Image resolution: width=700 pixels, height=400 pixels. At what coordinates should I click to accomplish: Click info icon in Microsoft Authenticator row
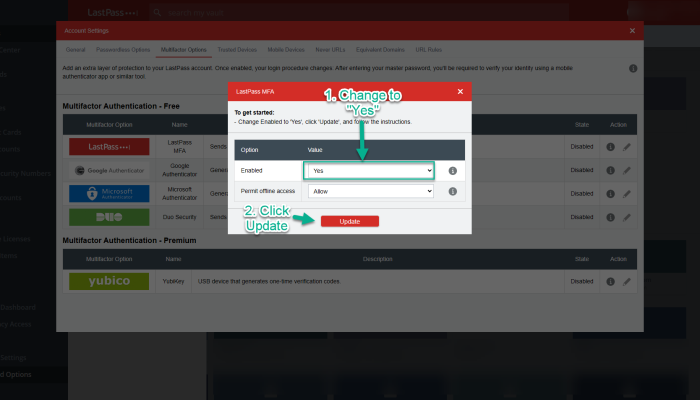coord(610,194)
